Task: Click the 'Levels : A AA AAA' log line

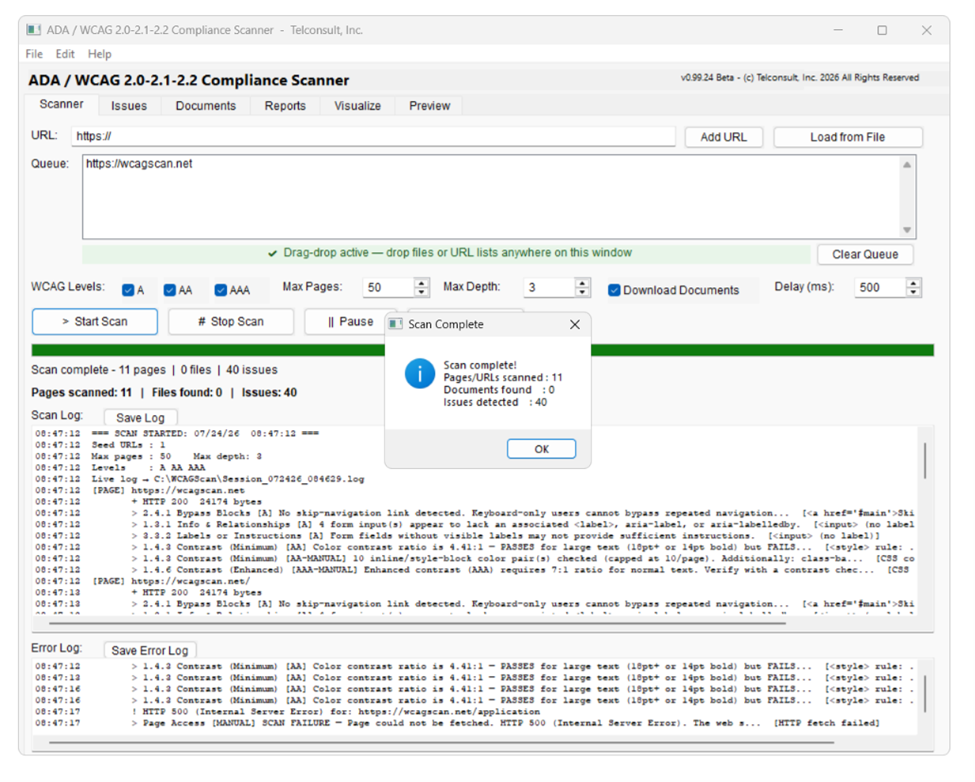Action: [120, 467]
